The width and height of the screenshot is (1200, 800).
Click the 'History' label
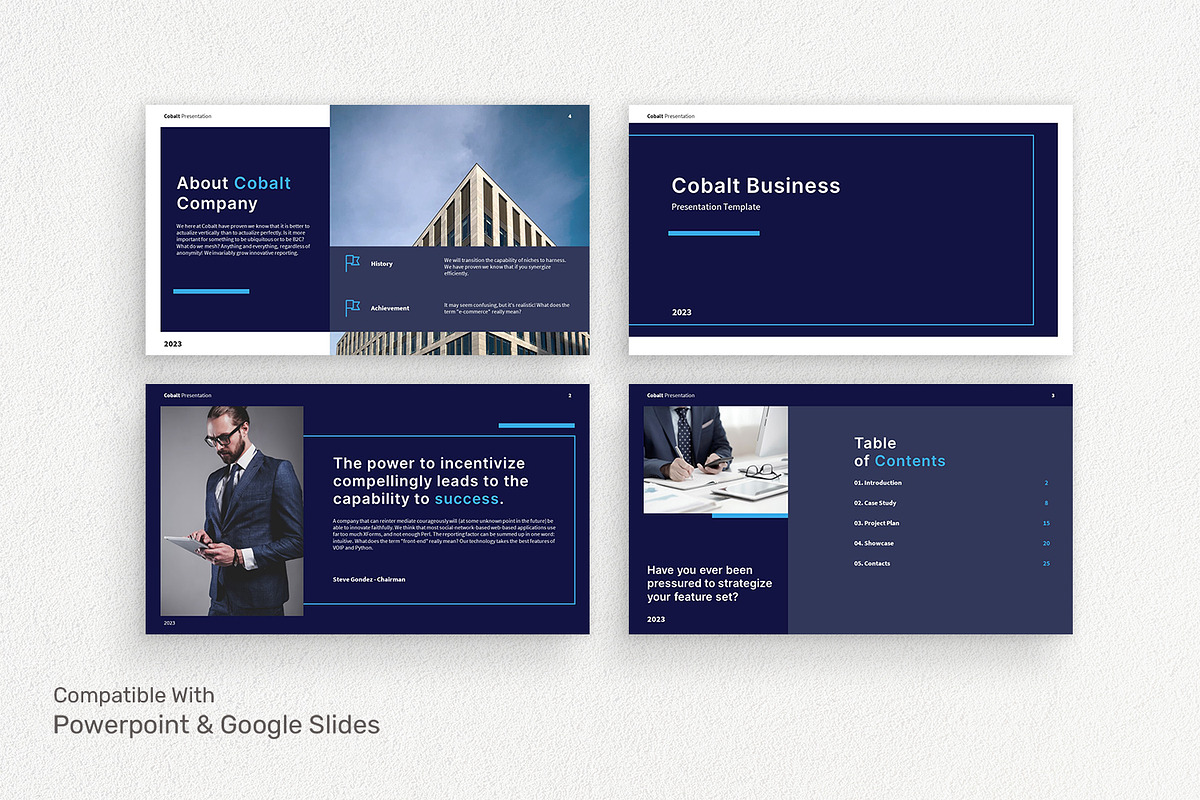pyautogui.click(x=382, y=264)
